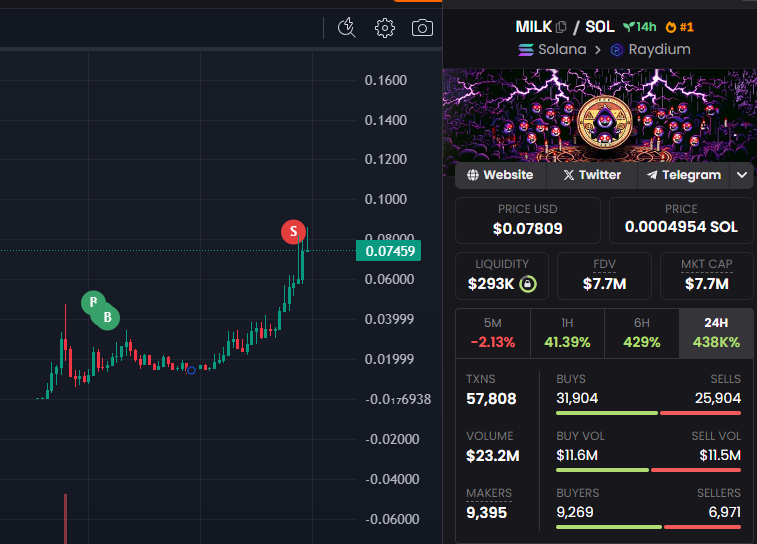Click the 0.1000 price axis label
This screenshot has height=544, width=757.
coord(385,199)
